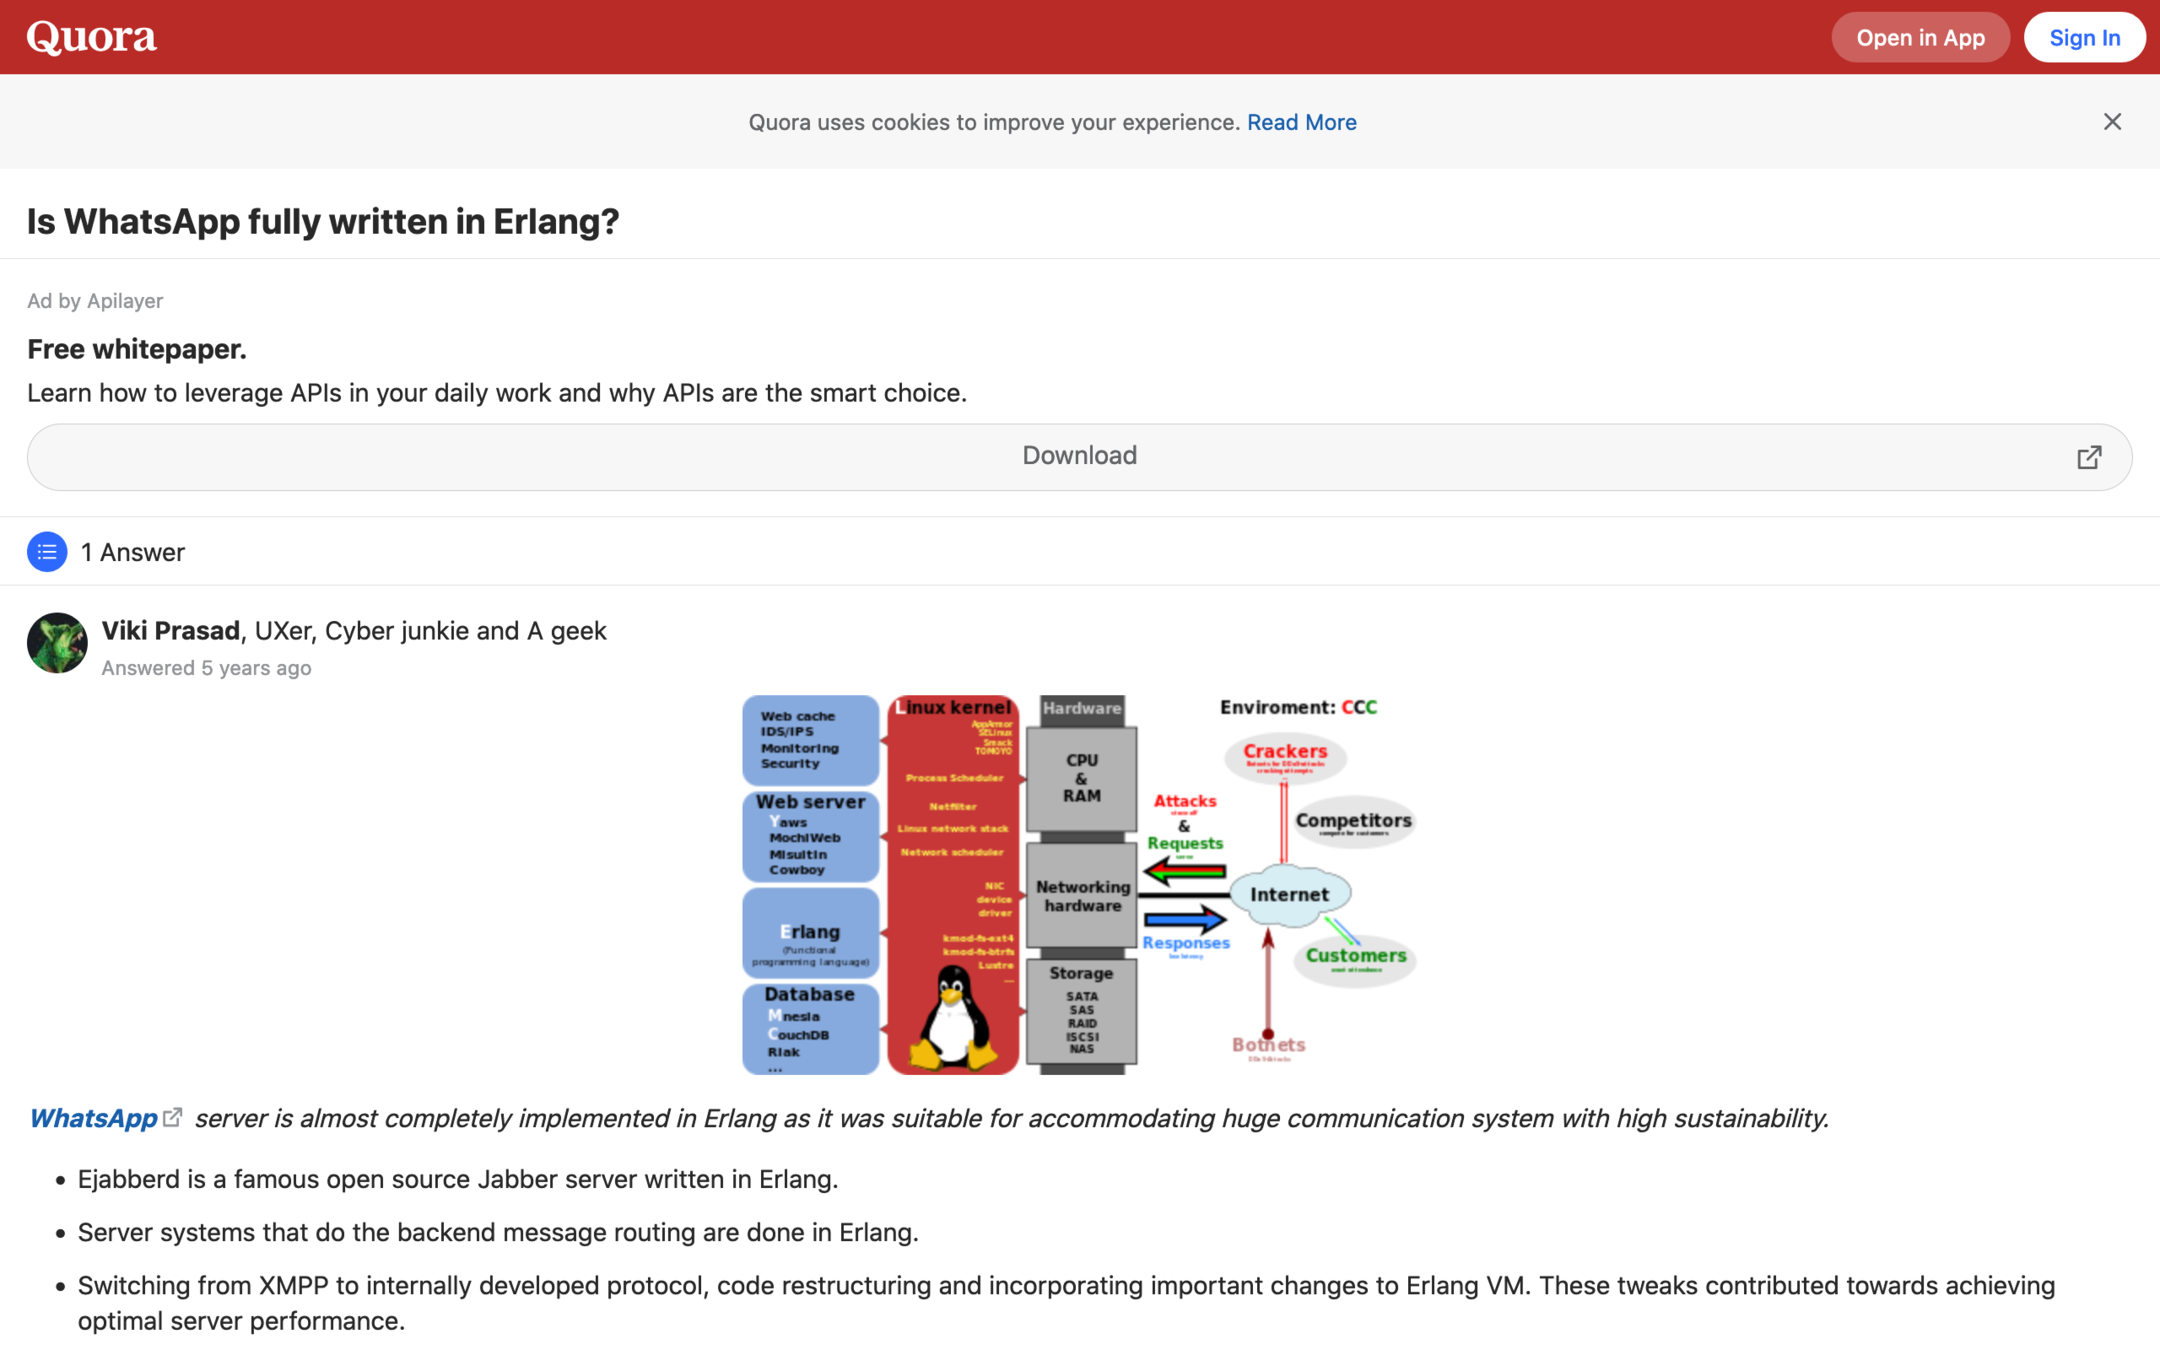
Task: Dismiss the cookie notice banner
Action: tap(2111, 122)
